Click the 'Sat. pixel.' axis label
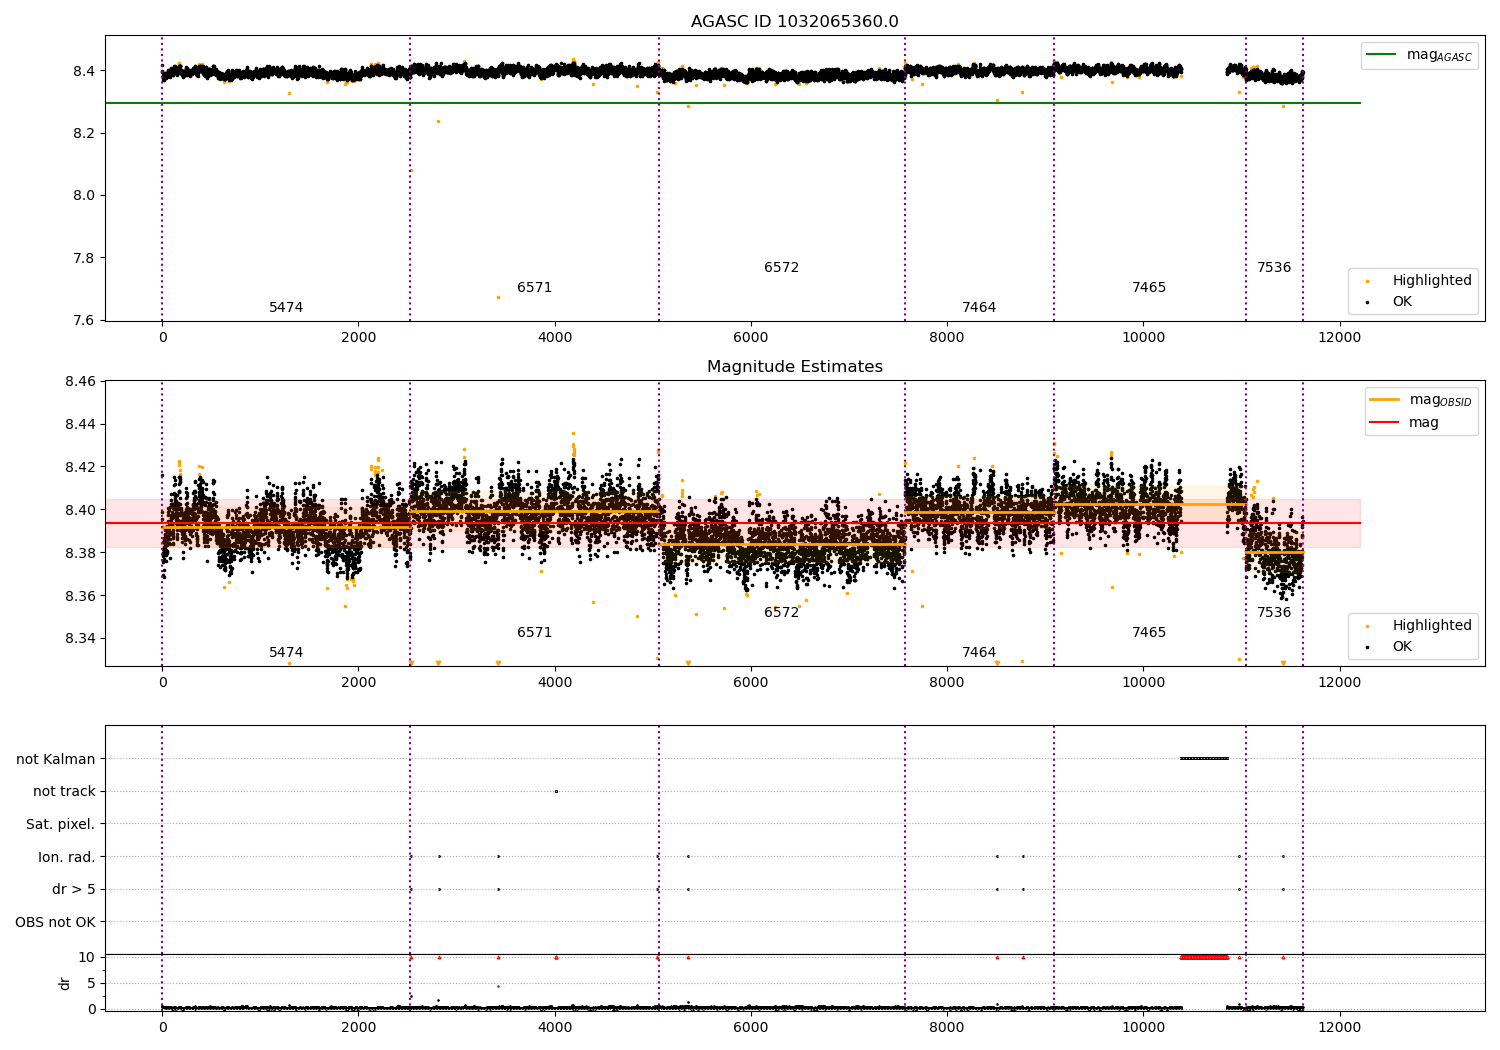Screen dimensions: 1500x1050 tap(61, 825)
